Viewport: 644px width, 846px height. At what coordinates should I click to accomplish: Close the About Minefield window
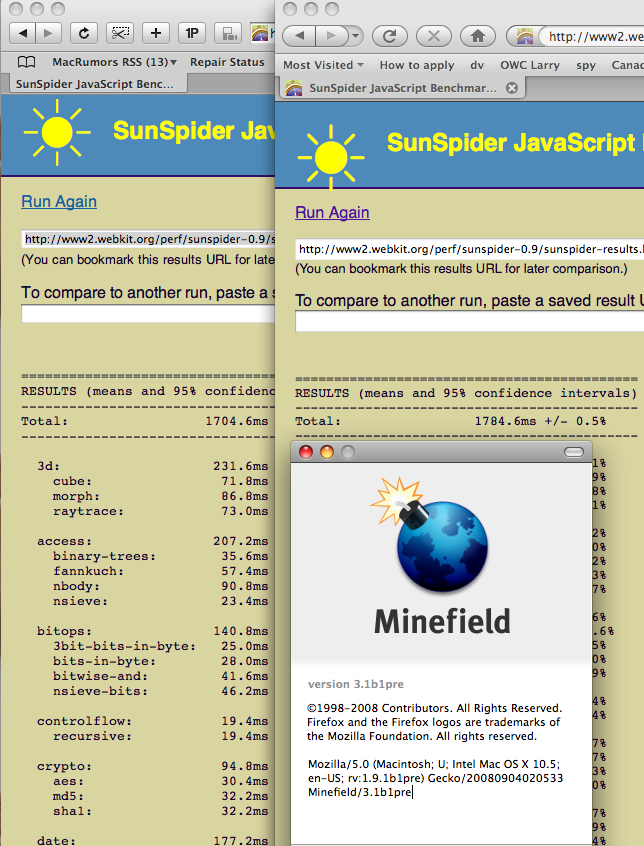point(306,452)
